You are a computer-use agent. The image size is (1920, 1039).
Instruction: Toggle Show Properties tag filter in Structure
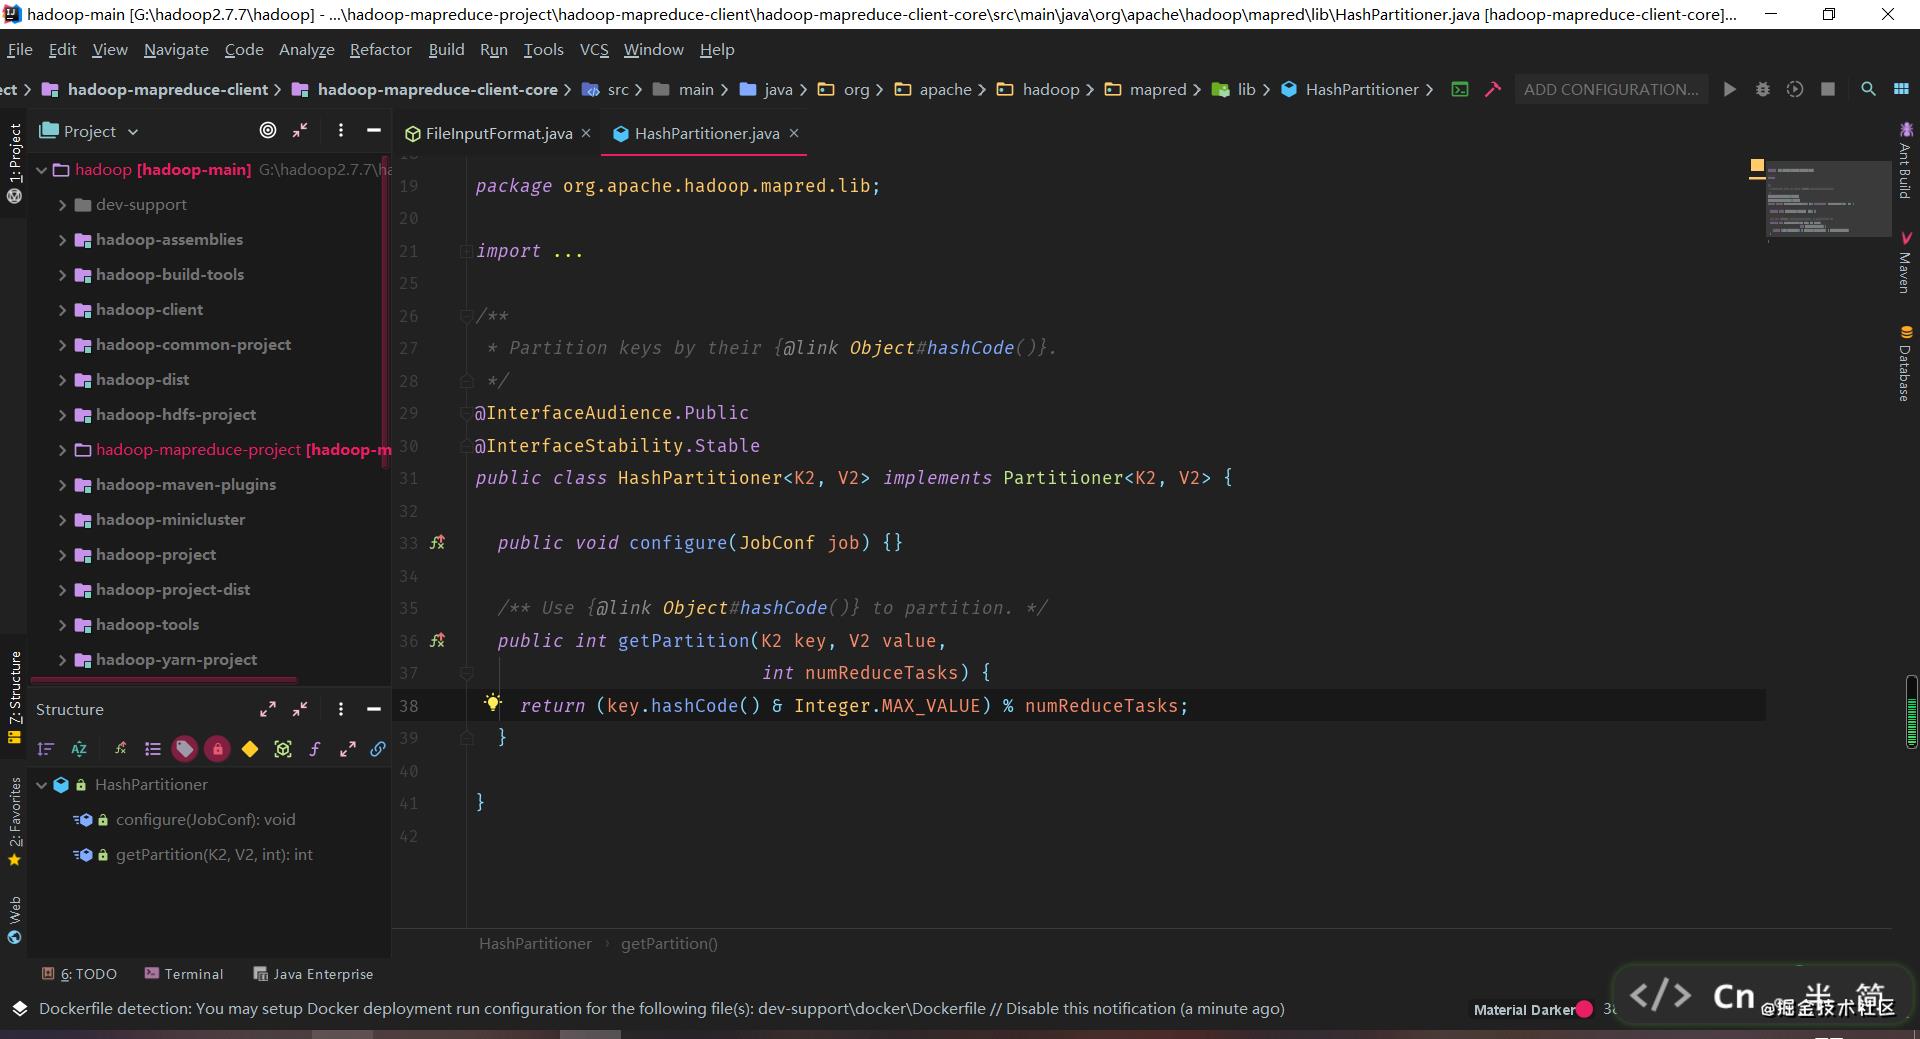click(185, 749)
